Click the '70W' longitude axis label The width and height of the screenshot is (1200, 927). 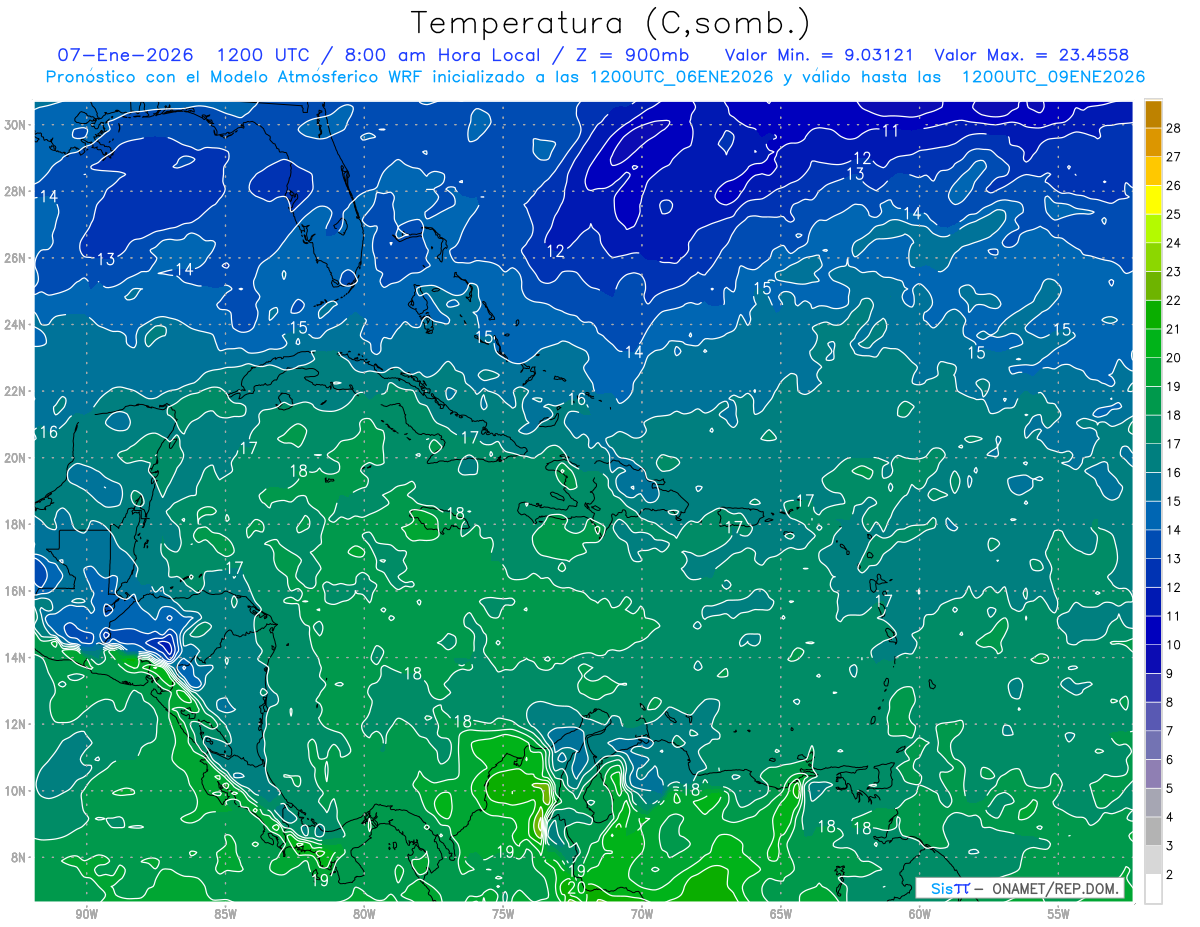[642, 914]
